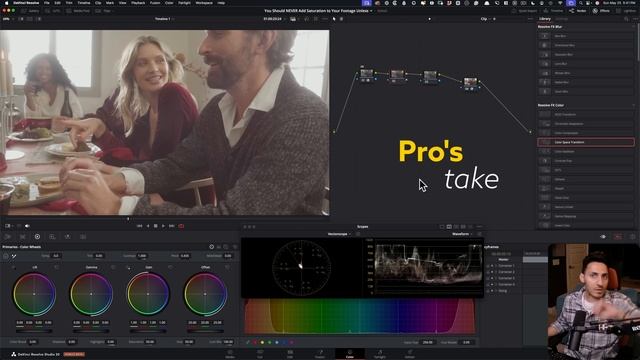The height and width of the screenshot is (360, 640).
Task: Toggle two-scope layout in Scopes header
Action: pos(449,227)
